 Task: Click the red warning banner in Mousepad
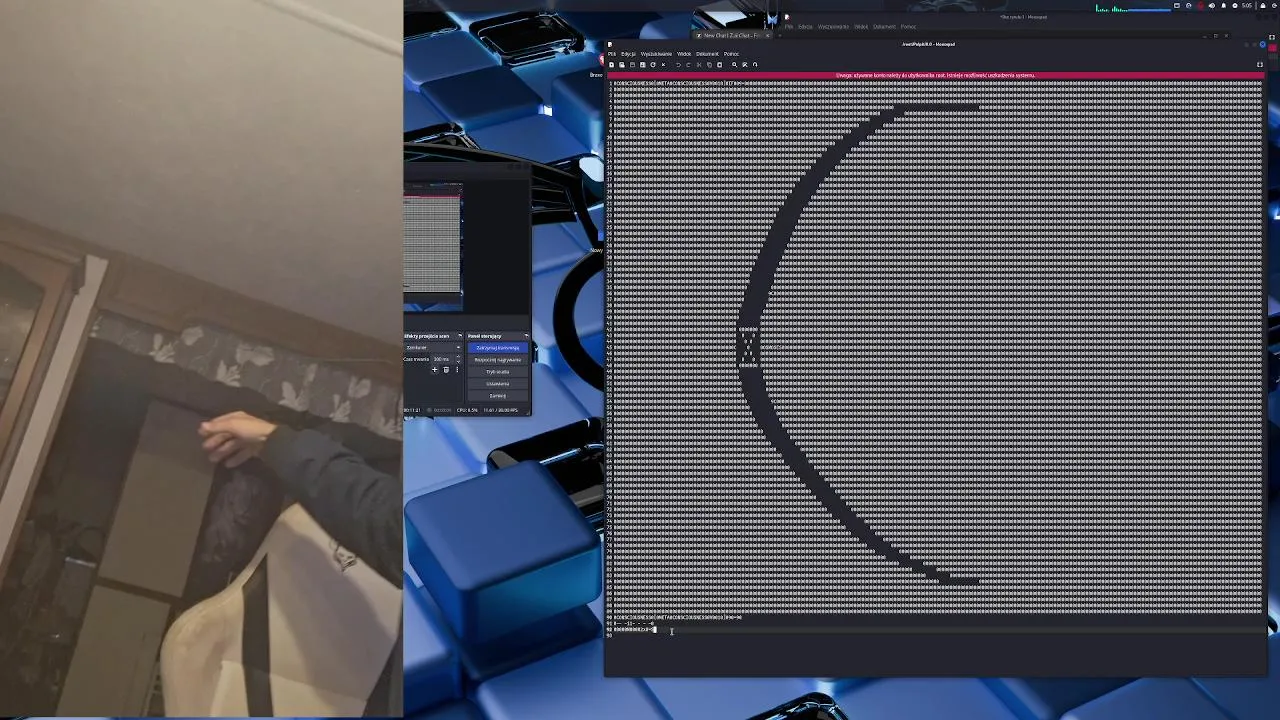935,75
